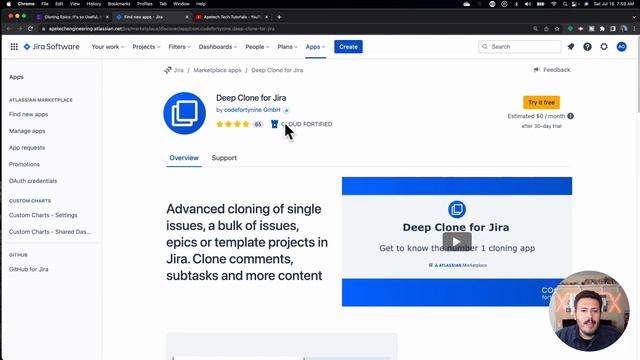Click the Feedback link
The image size is (640, 360).
coord(557,70)
